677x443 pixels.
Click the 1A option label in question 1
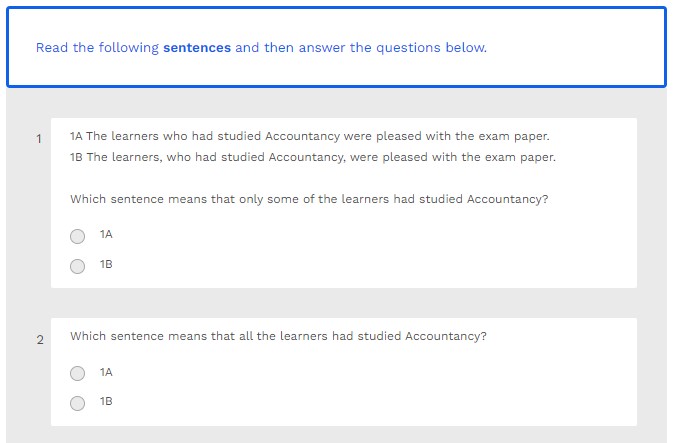[106, 235]
